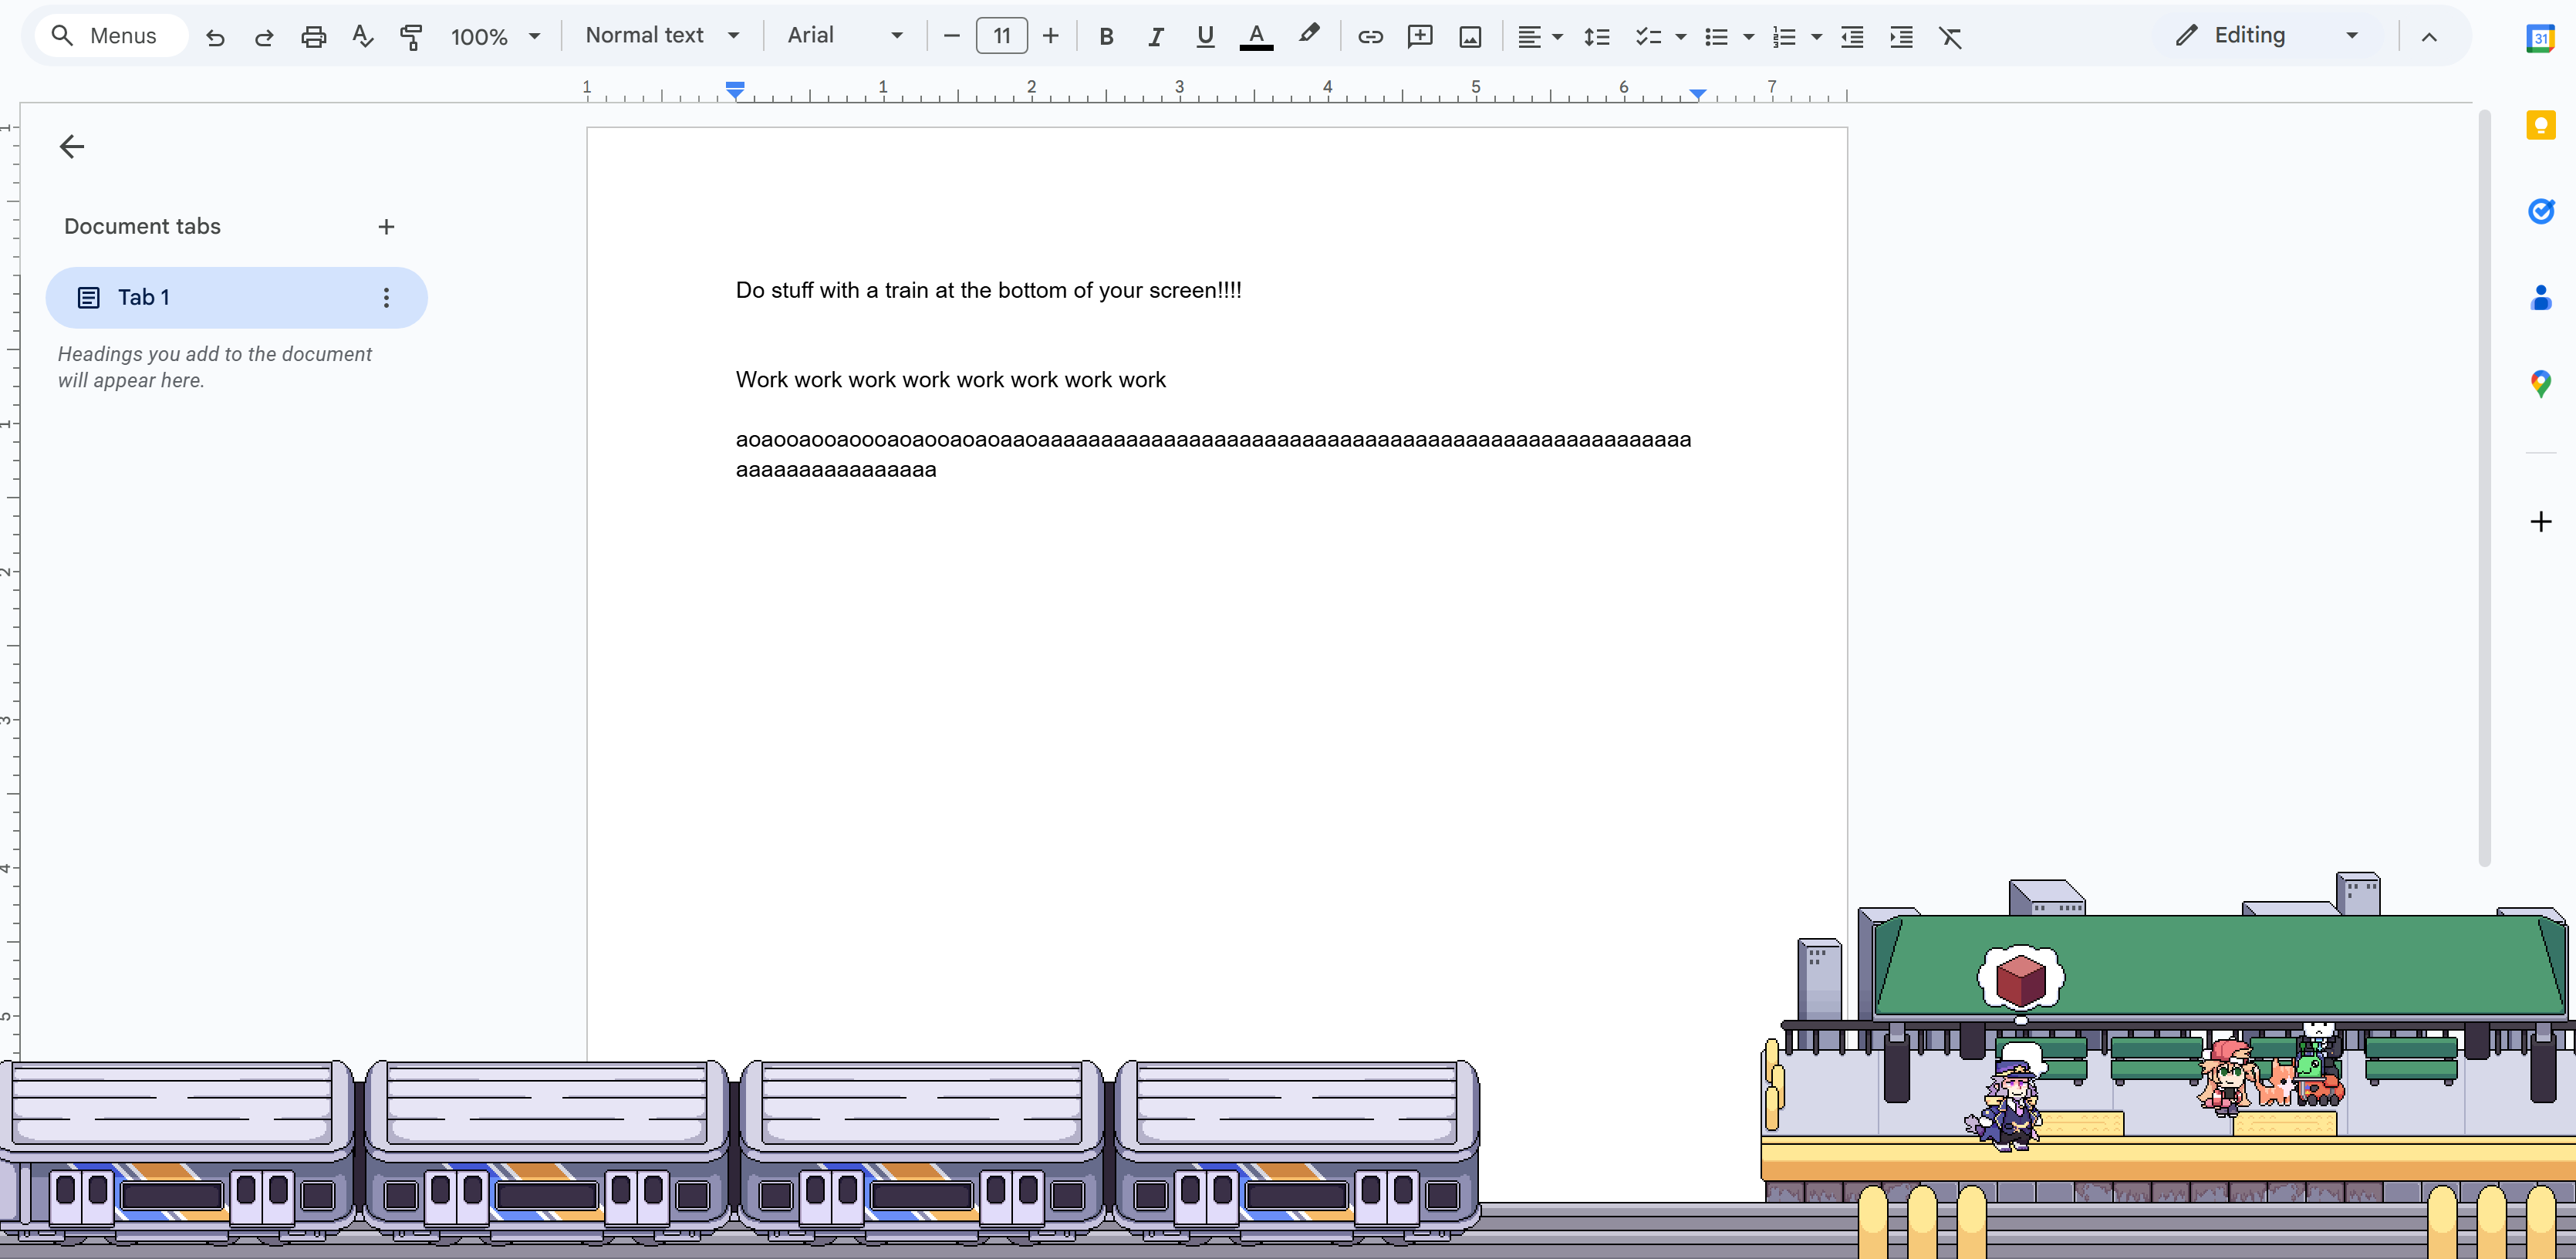Open Google Calendar side panel
Screen dimensions: 2576x1259
pyautogui.click(x=2540, y=38)
